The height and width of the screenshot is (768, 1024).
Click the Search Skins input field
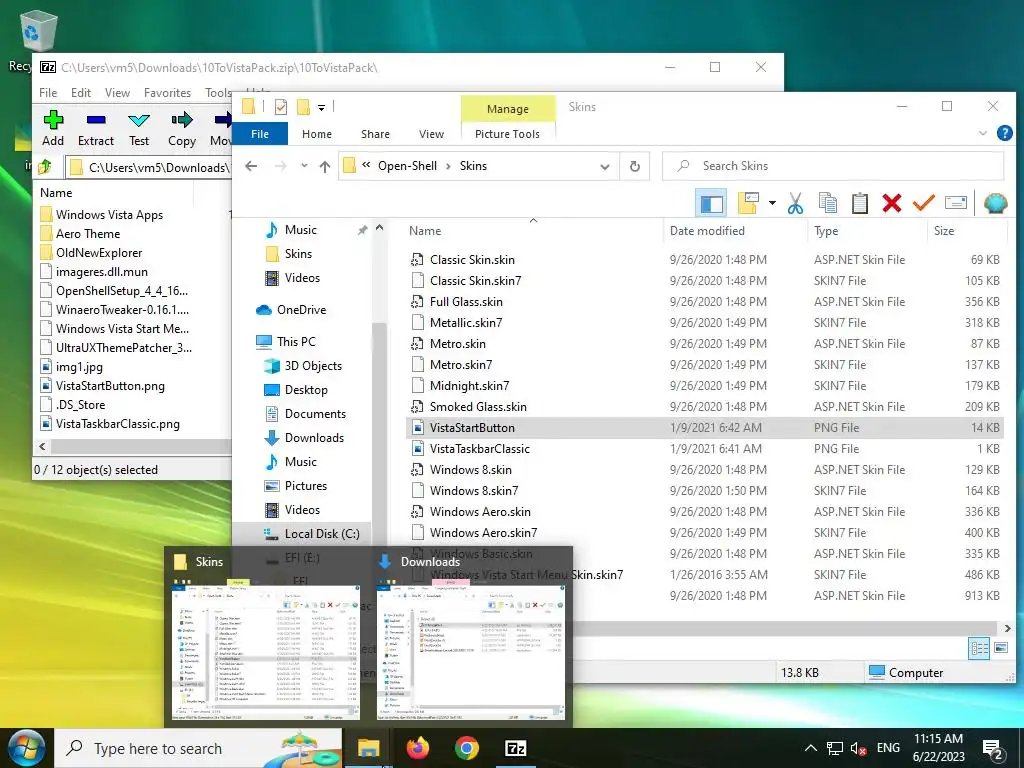coord(833,166)
